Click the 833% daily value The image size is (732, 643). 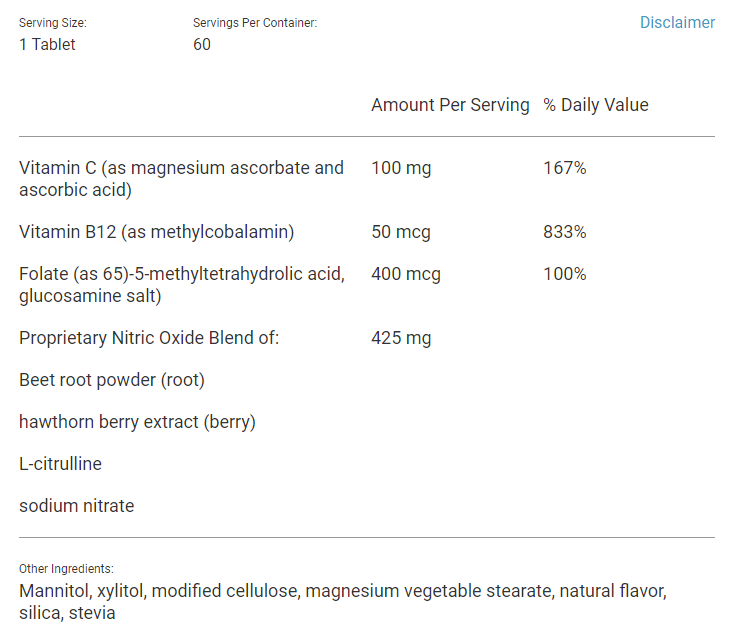point(565,232)
